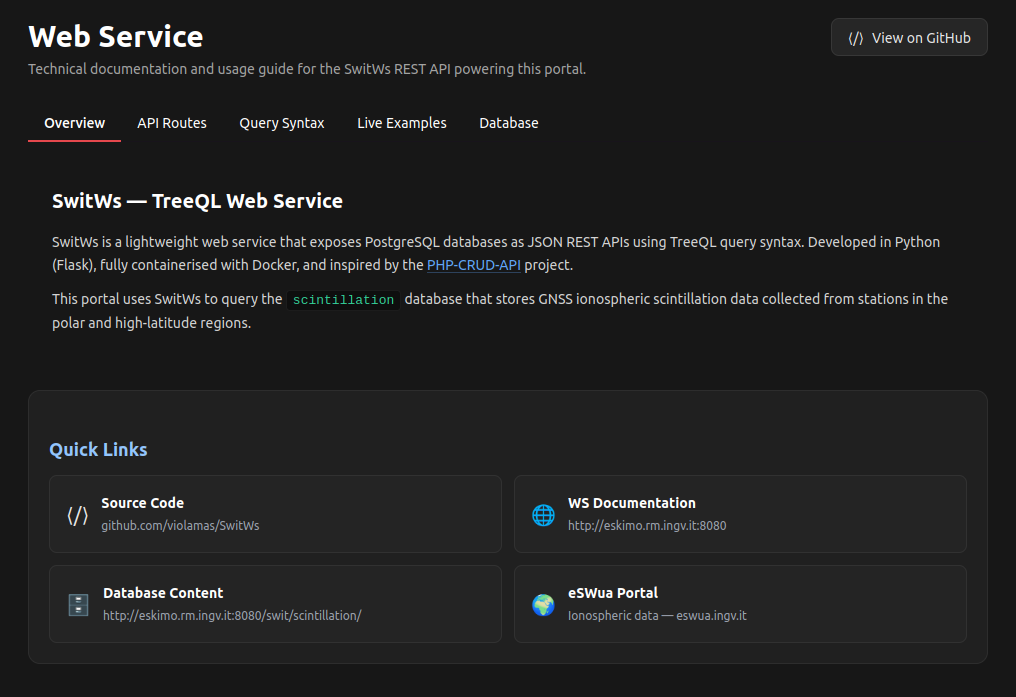Open the PHP-CRUD-API project link
Screen dimensions: 1016x697
tap(473, 264)
